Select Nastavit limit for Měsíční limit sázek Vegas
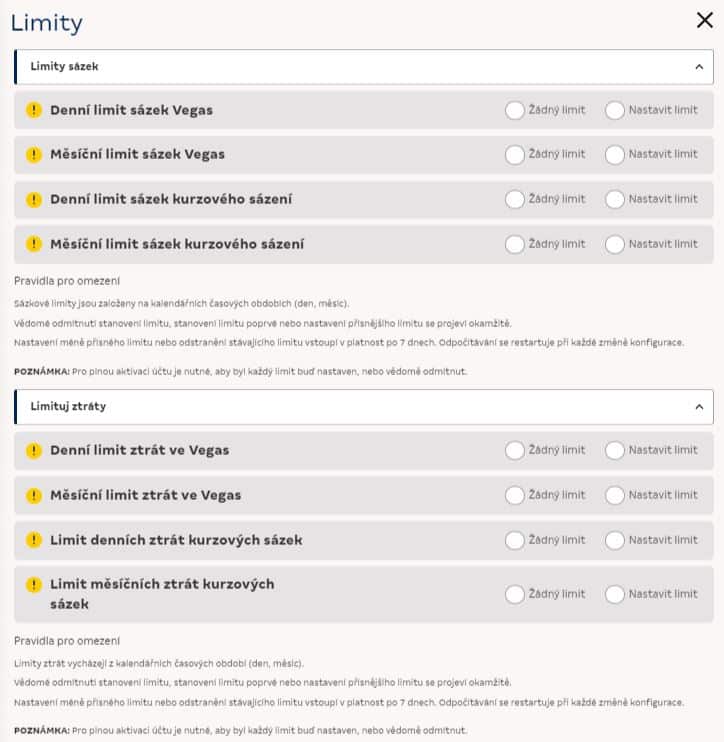The width and height of the screenshot is (724, 742). [x=615, y=155]
